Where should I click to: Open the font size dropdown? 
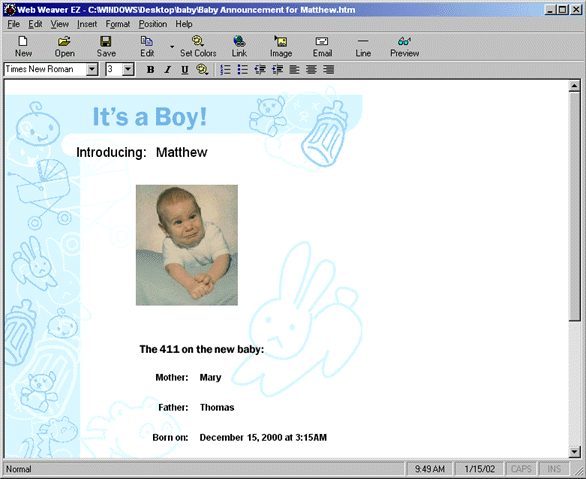tap(128, 69)
